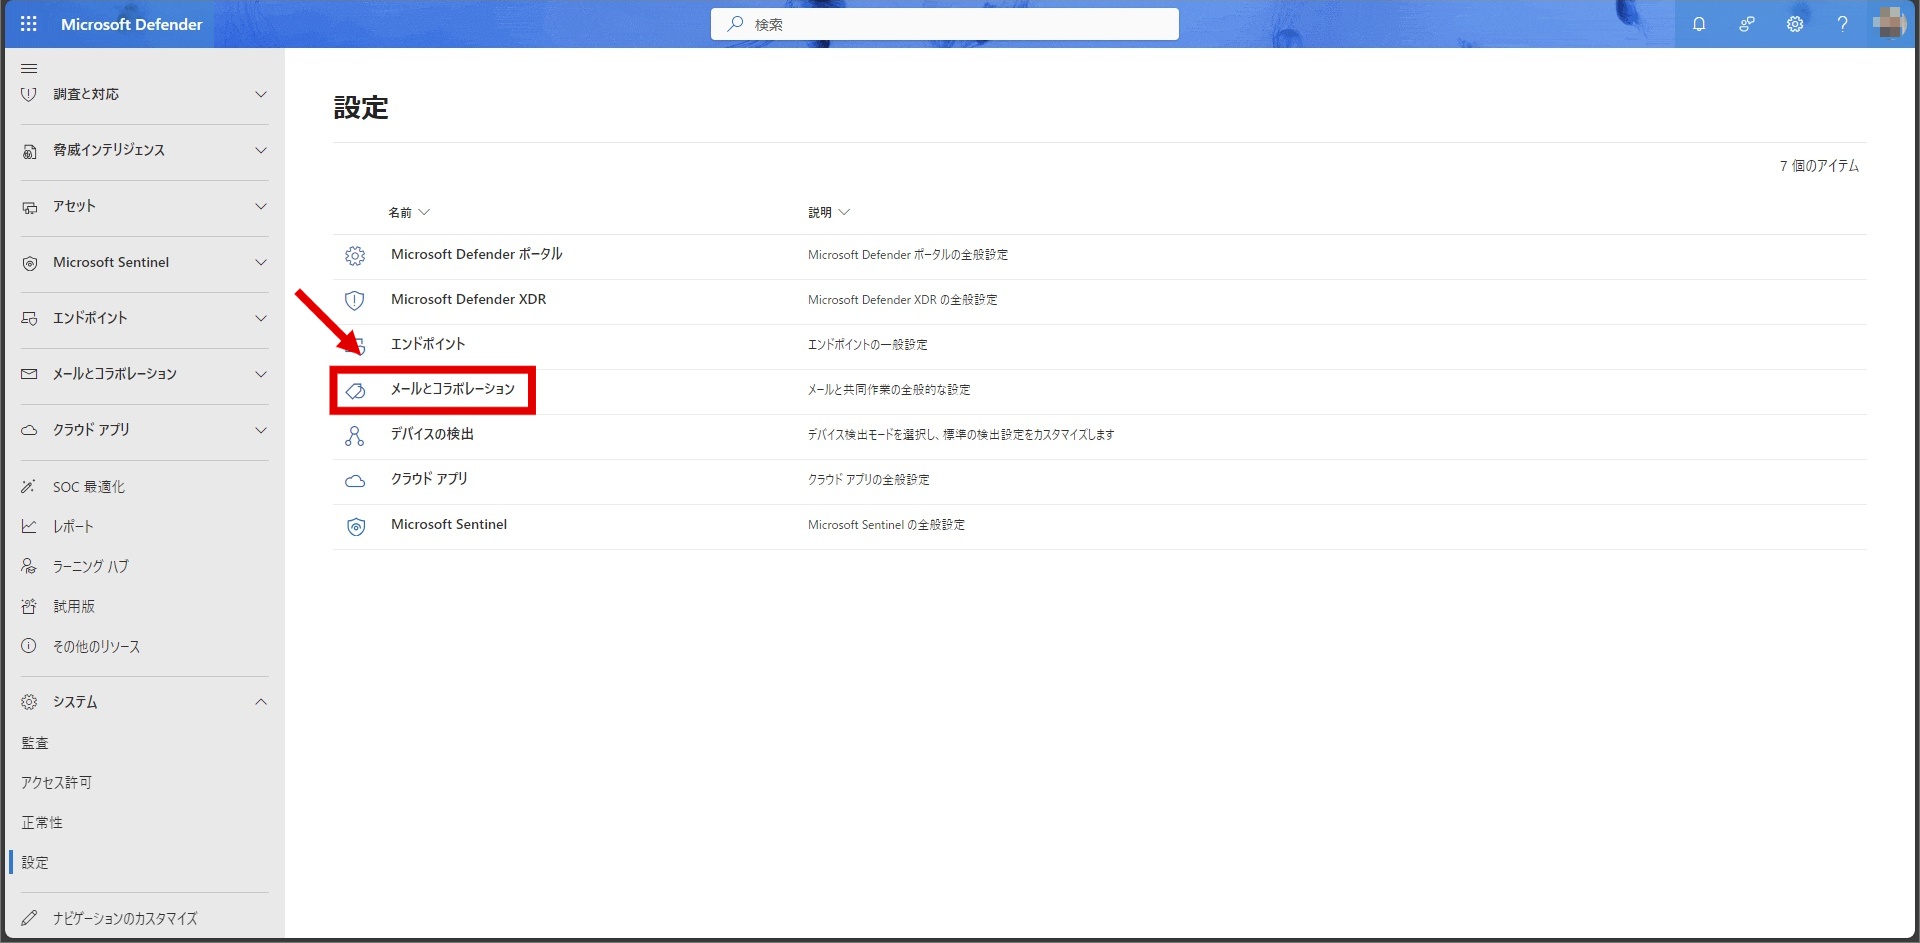Click the その他のリソース info icon

29,647
